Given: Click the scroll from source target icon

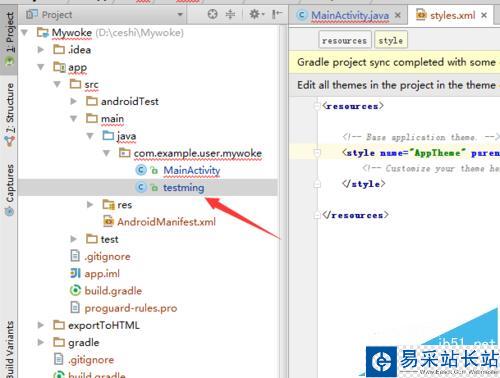Looking at the screenshot, I should click(212, 14).
